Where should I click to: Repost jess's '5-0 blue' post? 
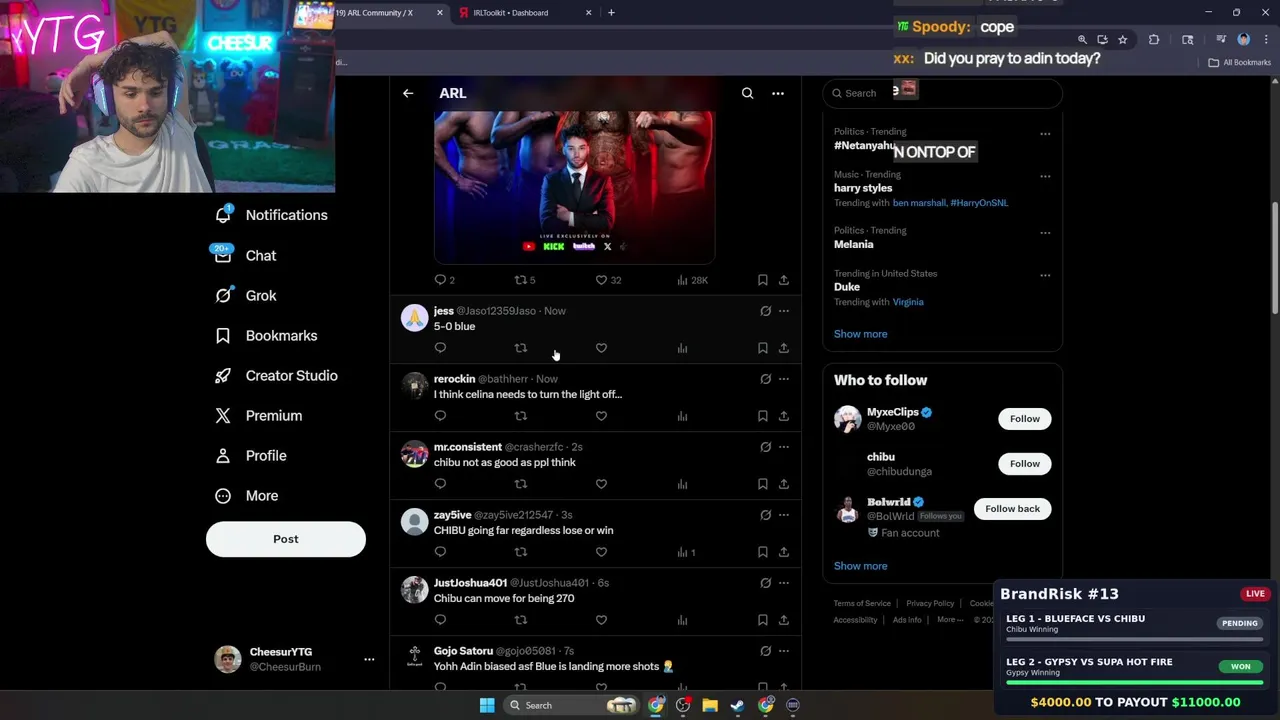pos(520,348)
